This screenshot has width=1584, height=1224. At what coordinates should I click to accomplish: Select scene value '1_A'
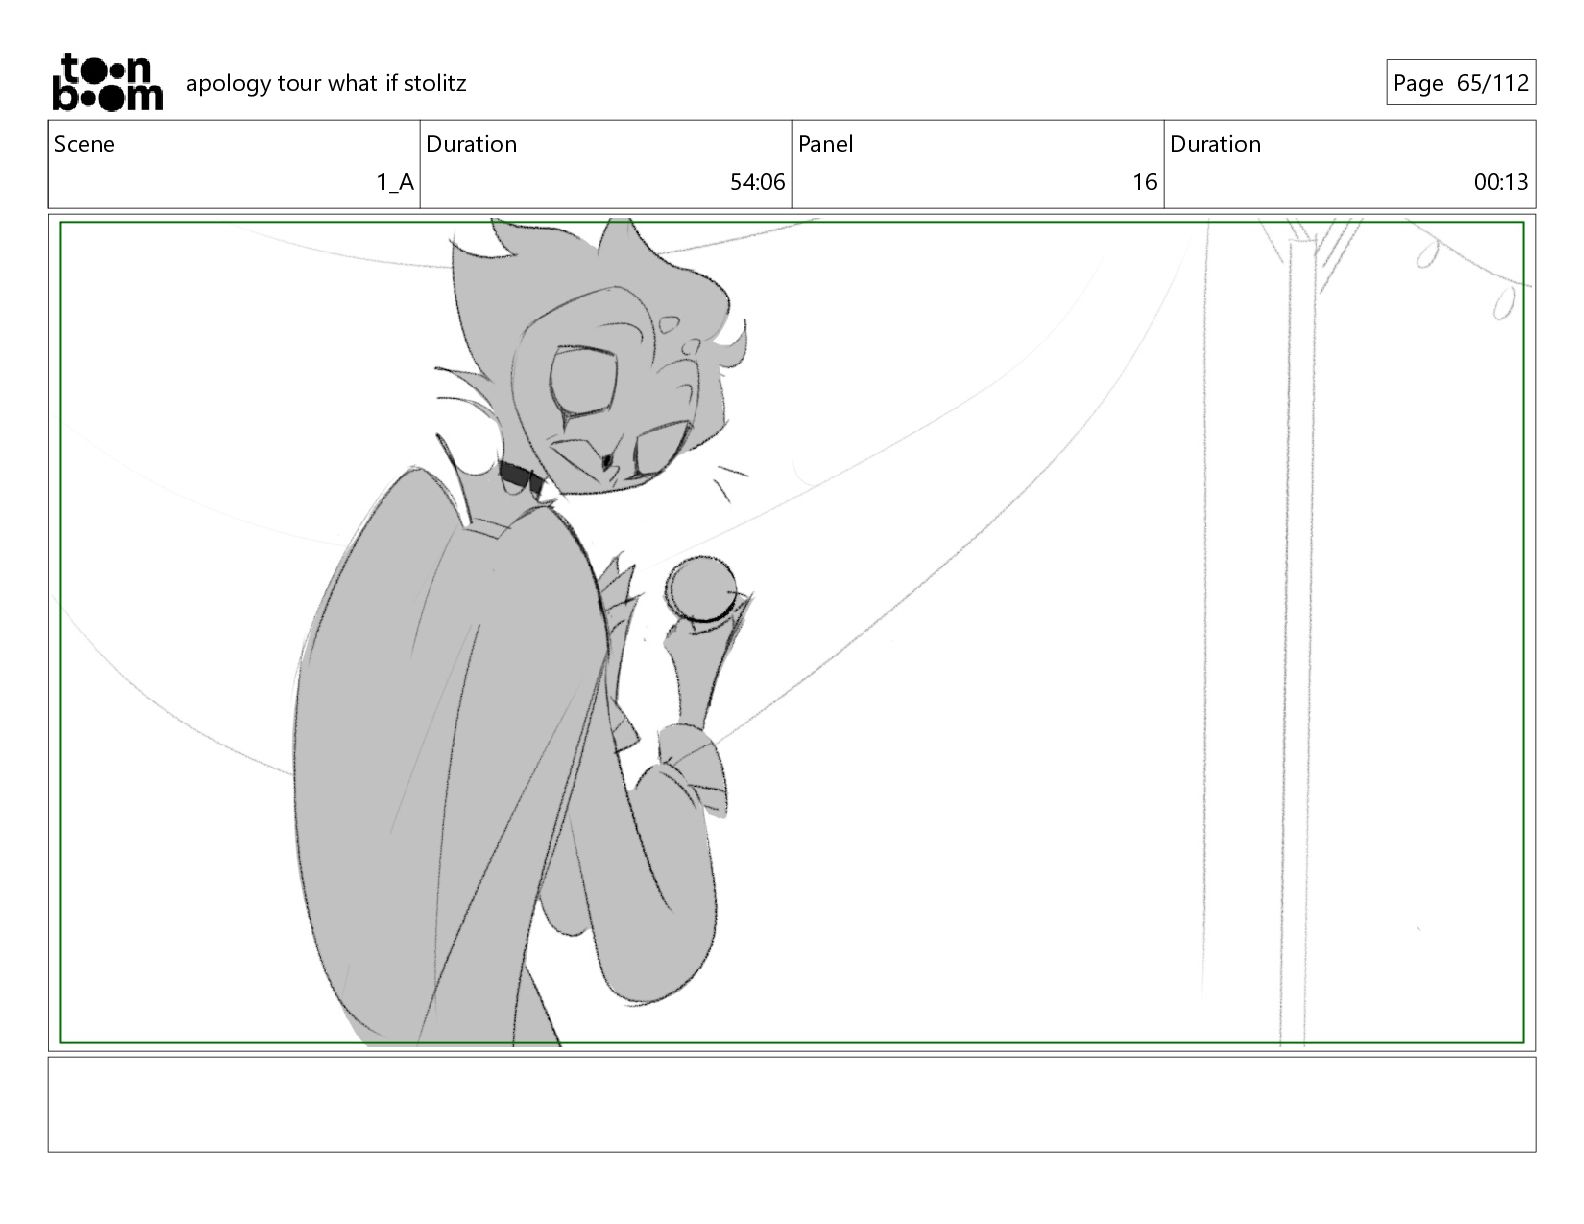click(x=395, y=182)
